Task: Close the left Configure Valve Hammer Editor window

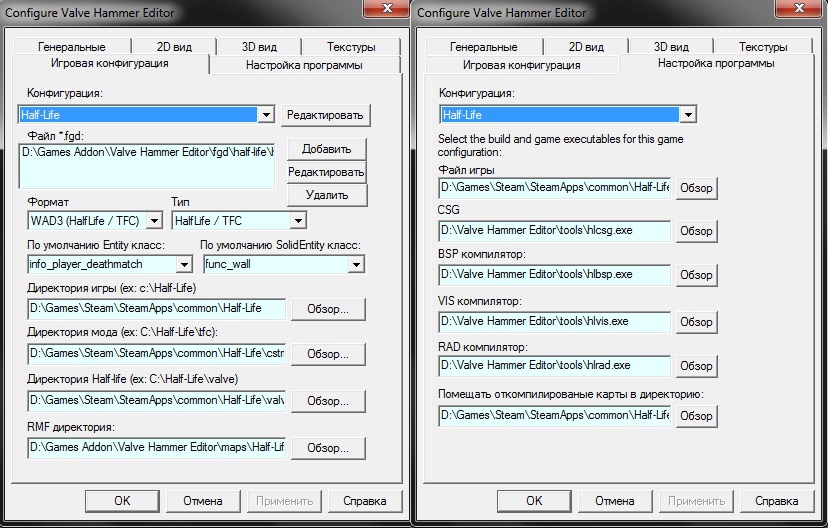Action: (386, 7)
